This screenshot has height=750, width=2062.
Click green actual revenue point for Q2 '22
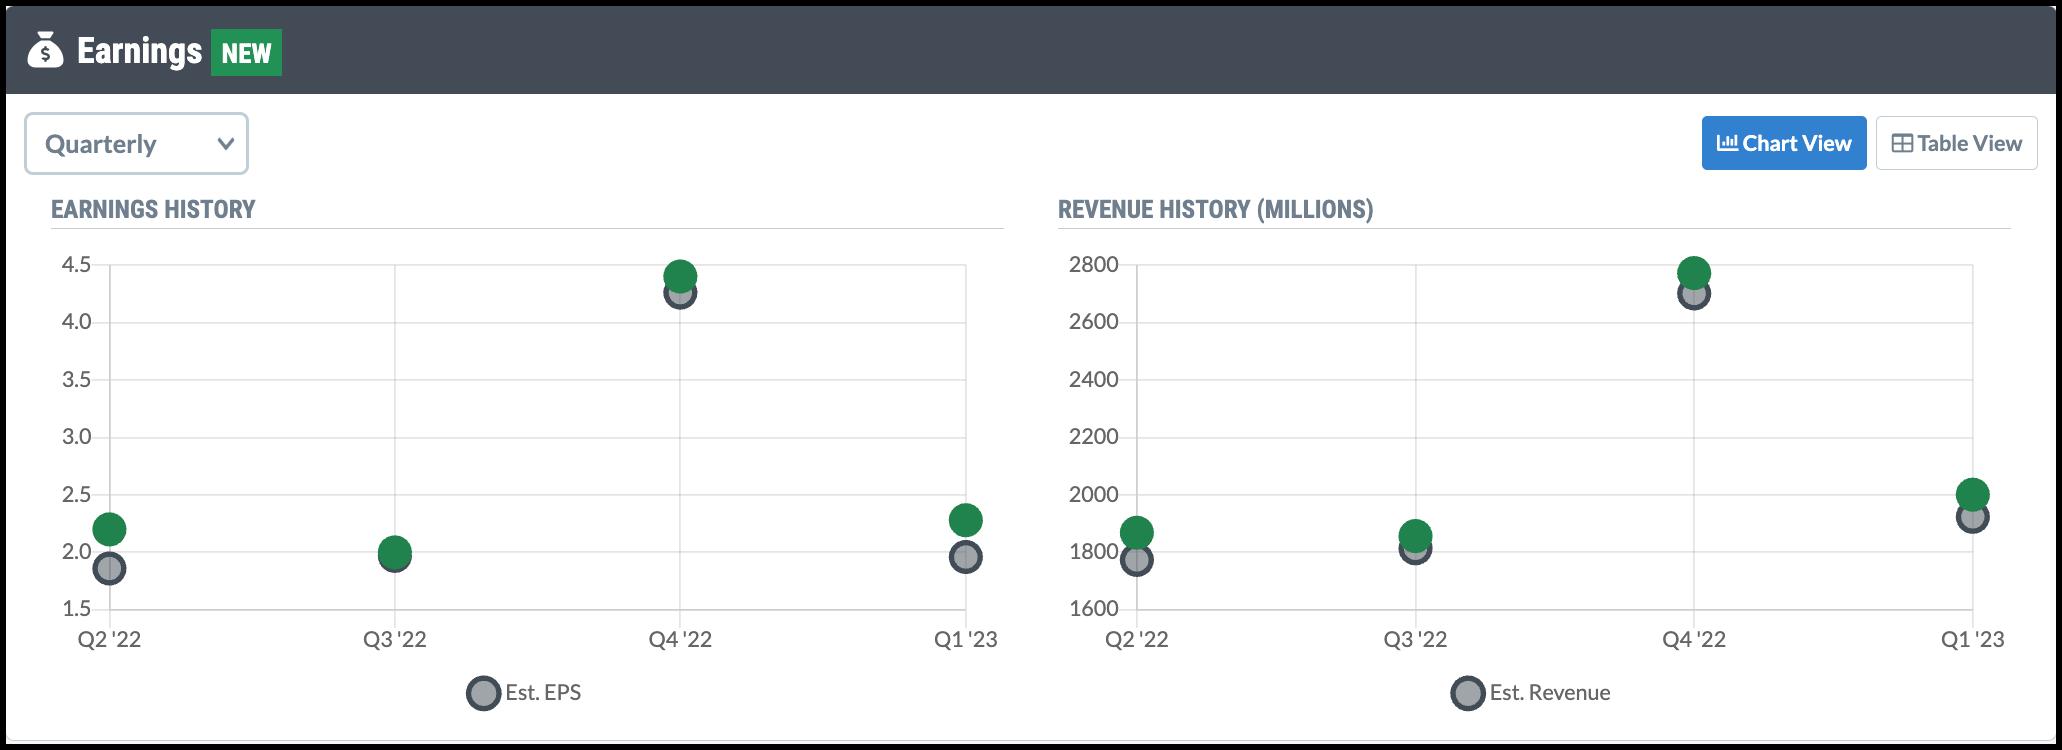coord(1137,531)
